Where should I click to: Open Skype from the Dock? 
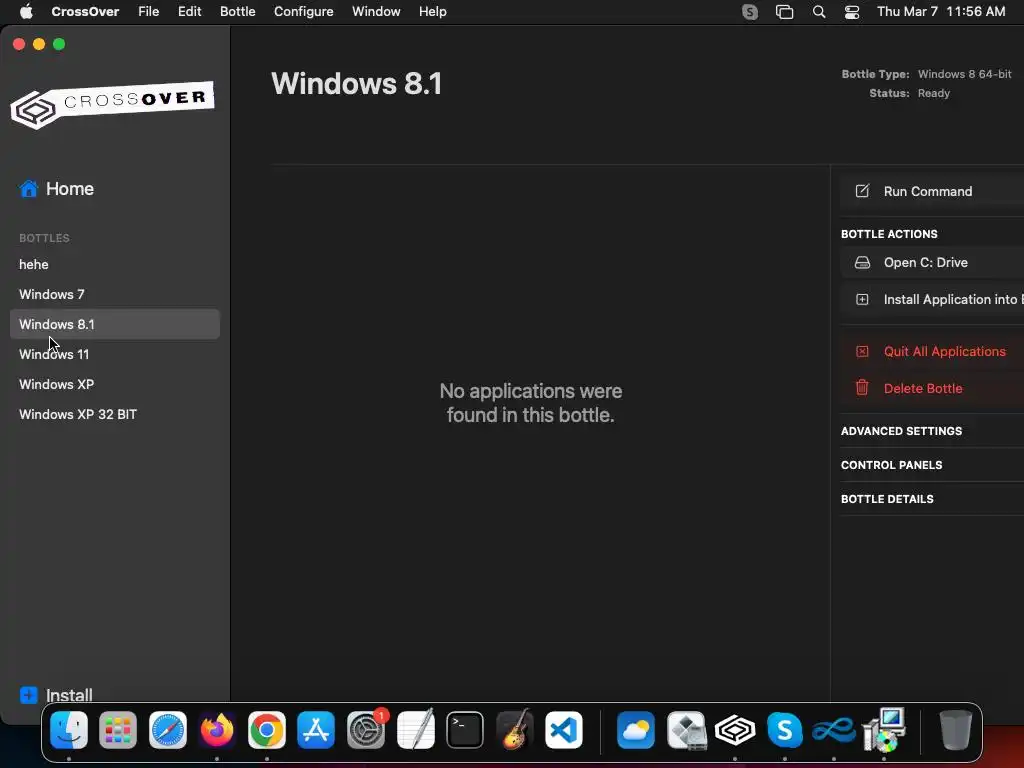click(x=784, y=730)
